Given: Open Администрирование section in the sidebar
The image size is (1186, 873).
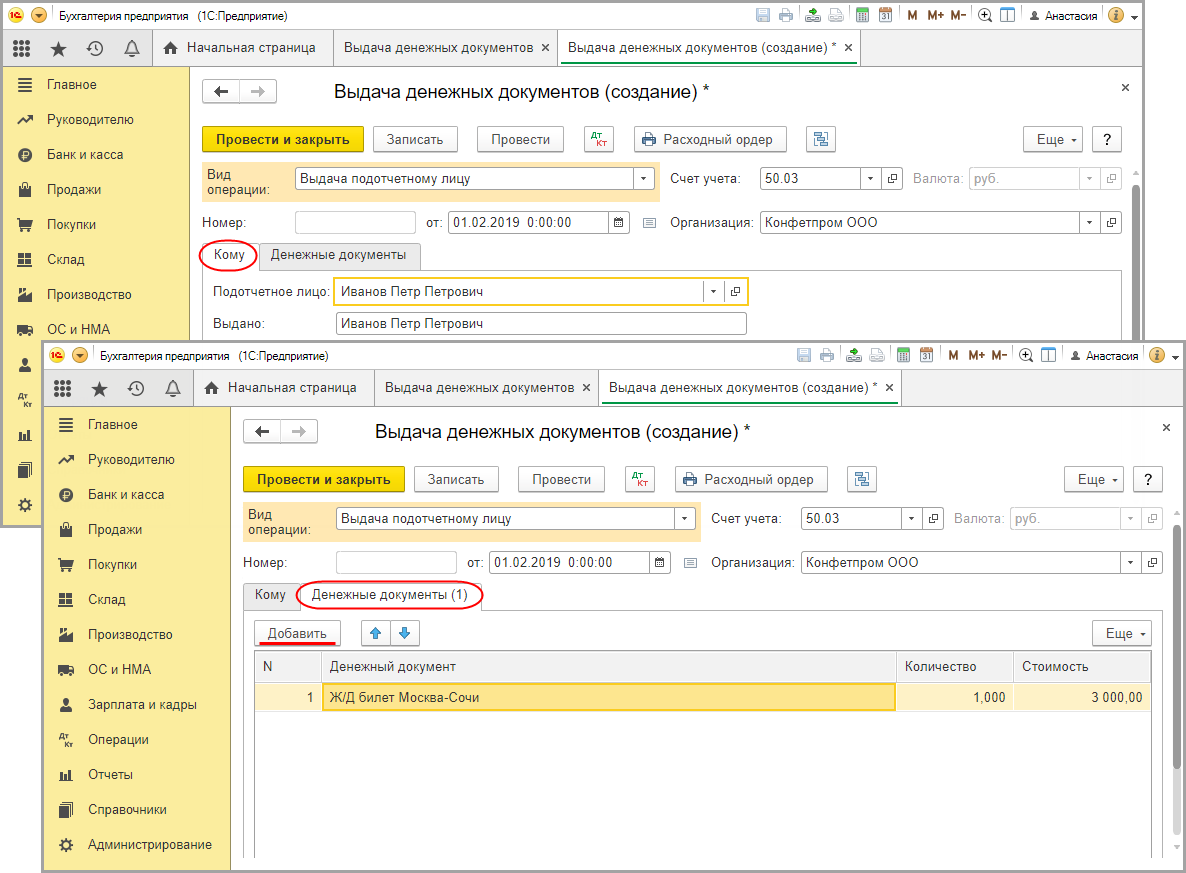Looking at the screenshot, I should 149,844.
